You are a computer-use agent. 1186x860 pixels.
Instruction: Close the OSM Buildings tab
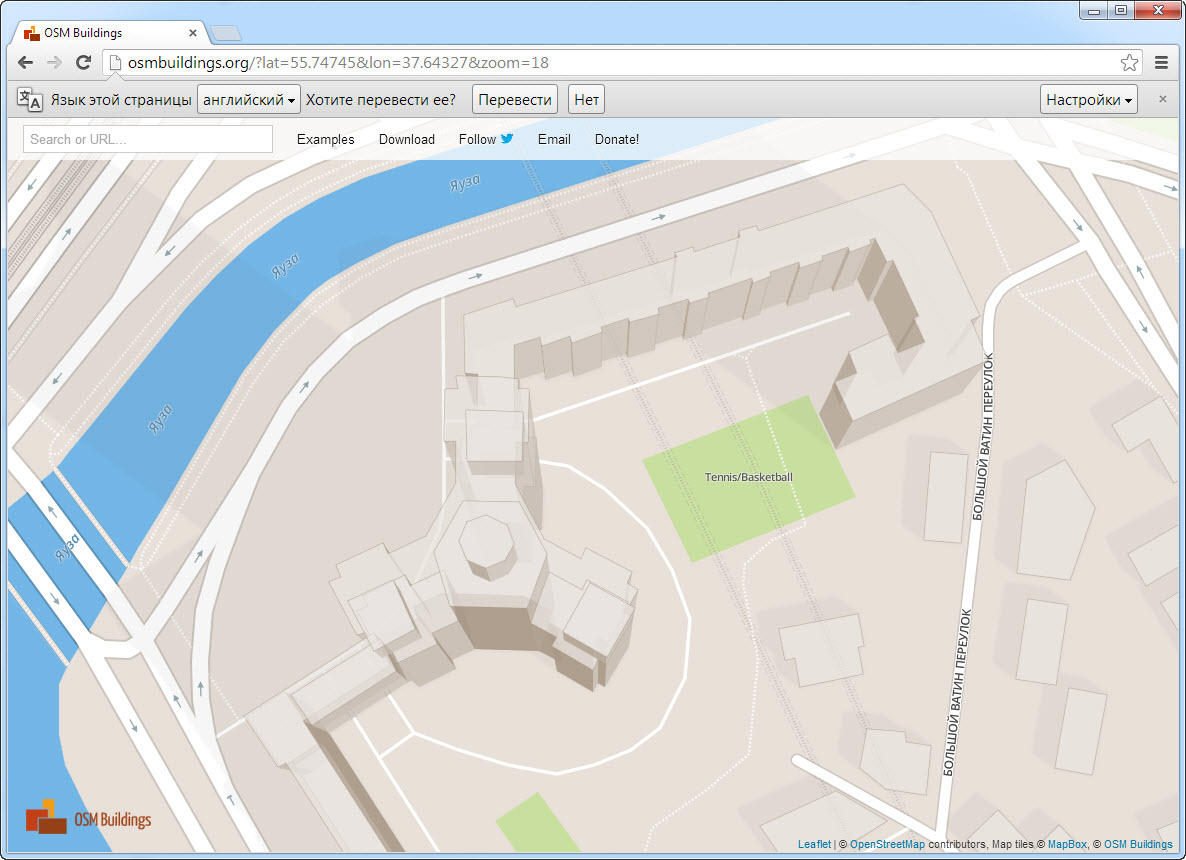click(x=193, y=33)
